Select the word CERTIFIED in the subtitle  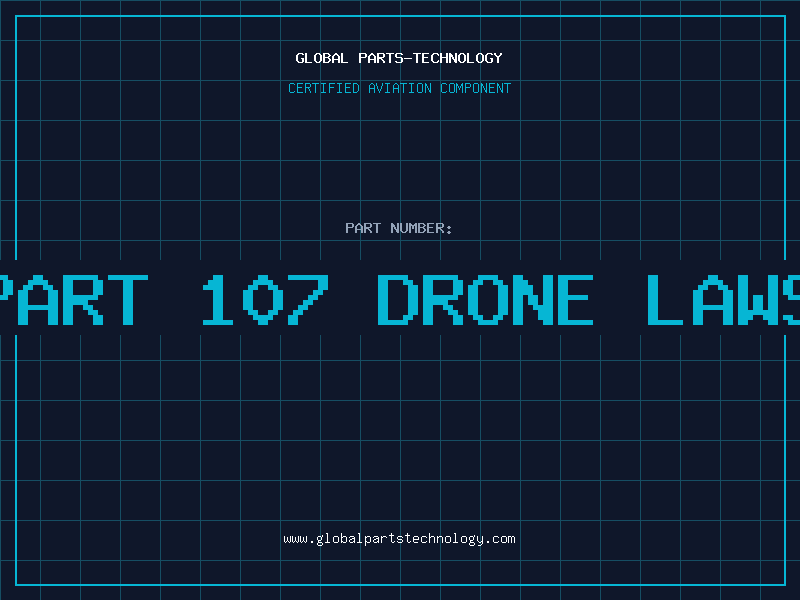click(x=324, y=88)
